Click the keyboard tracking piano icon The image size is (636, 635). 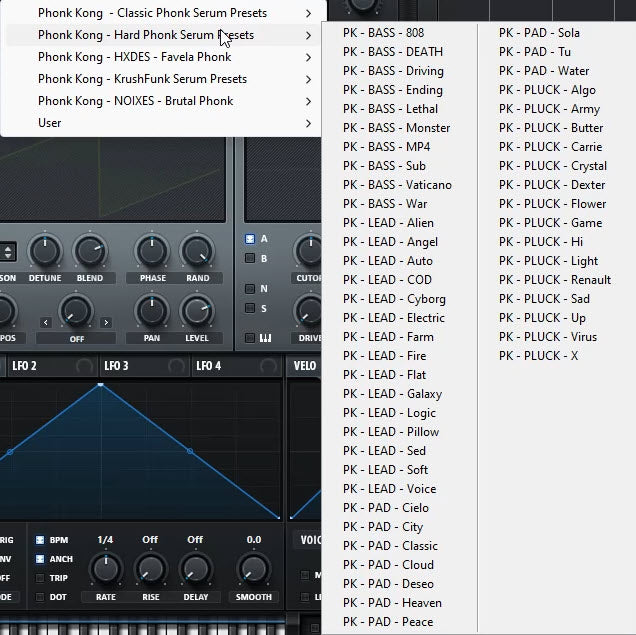266,338
